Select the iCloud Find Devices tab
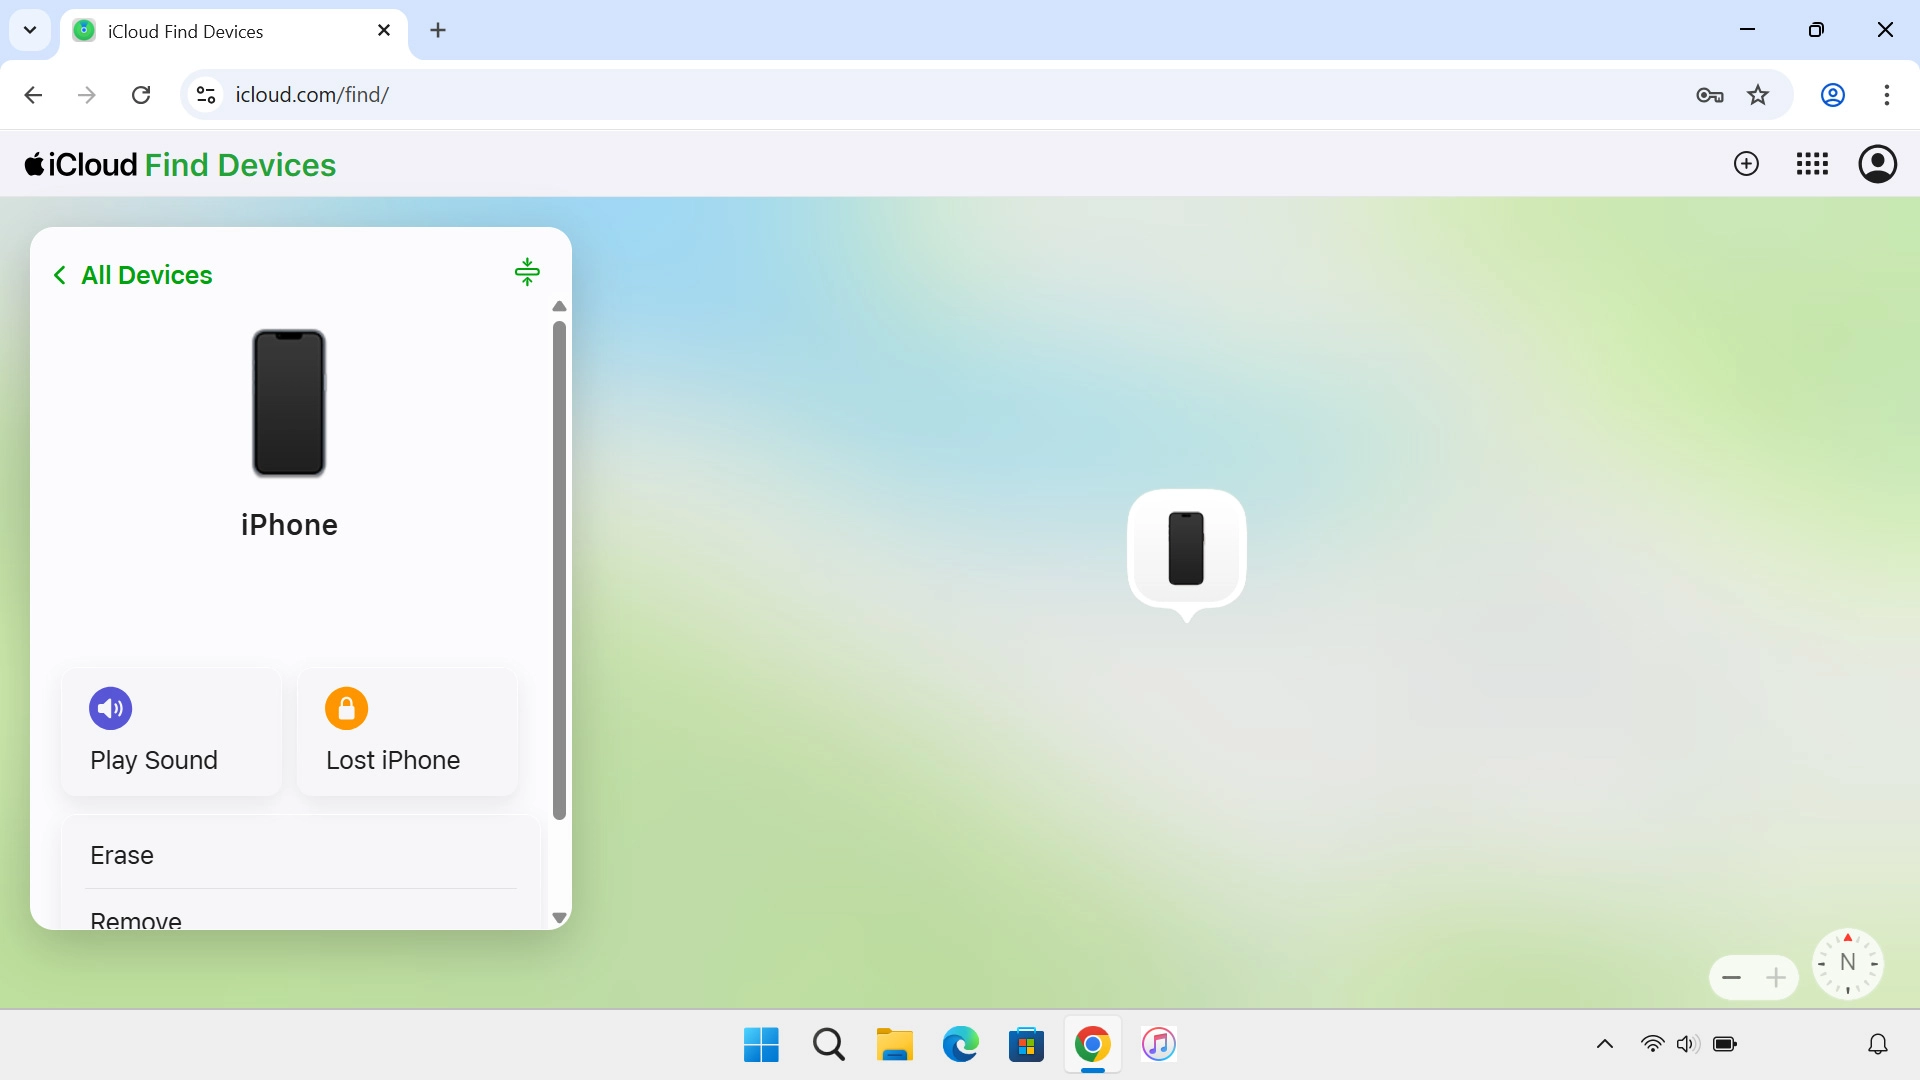This screenshot has height=1080, width=1920. pyautogui.click(x=235, y=31)
